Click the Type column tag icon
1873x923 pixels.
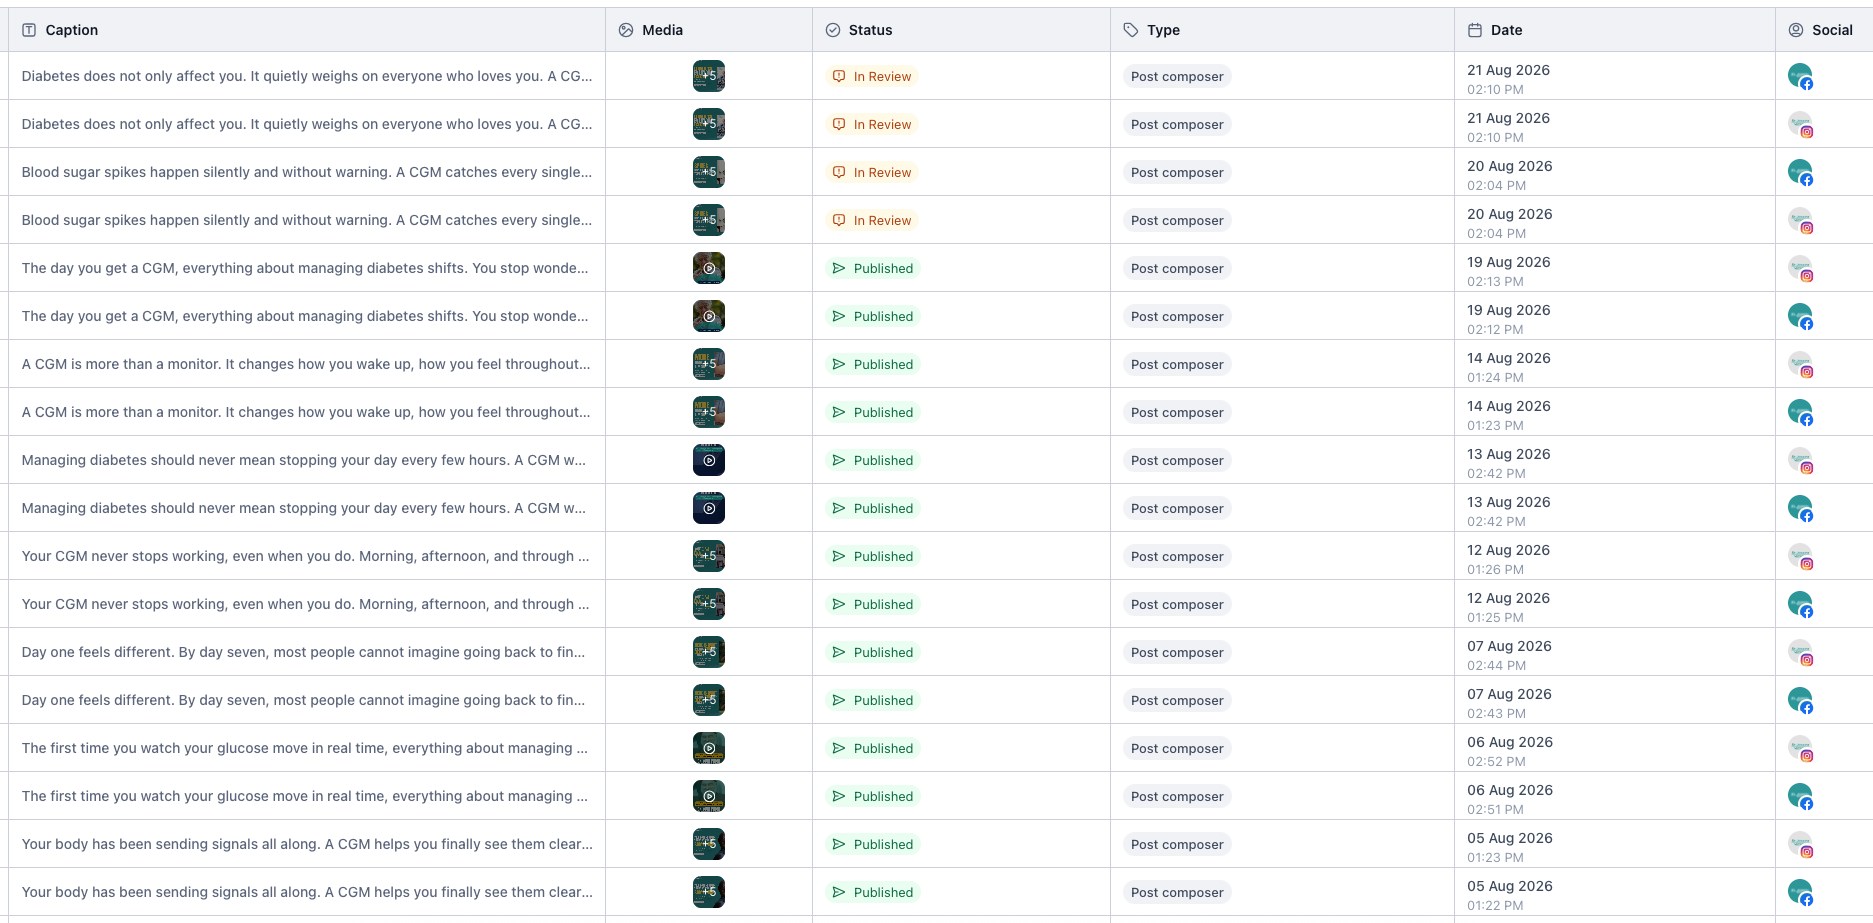(1131, 30)
